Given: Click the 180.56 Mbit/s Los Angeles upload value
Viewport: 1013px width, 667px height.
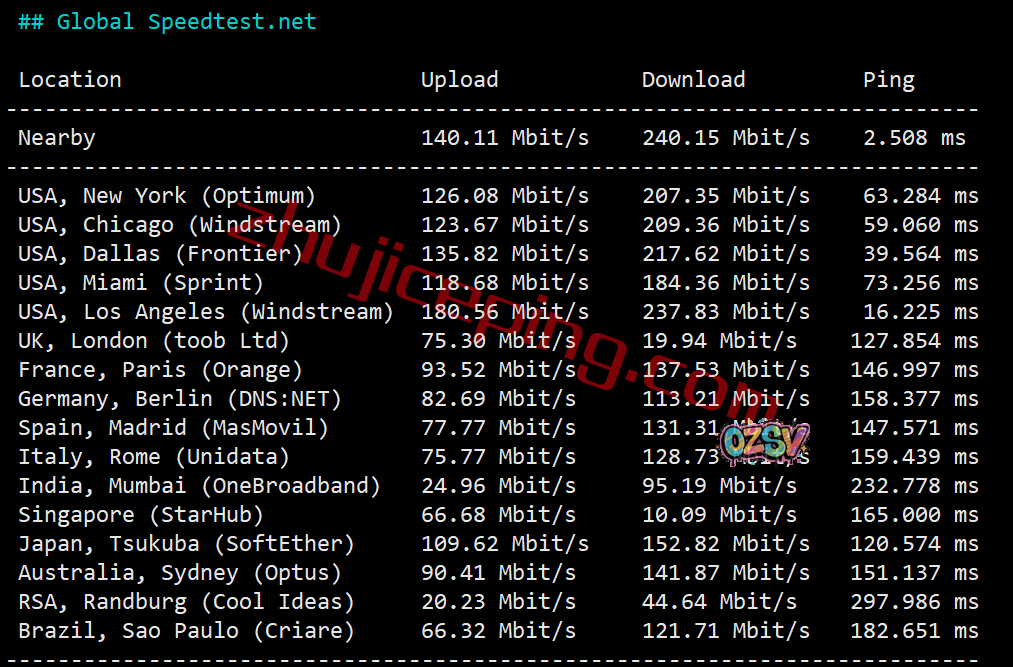Looking at the screenshot, I should pos(505,312).
